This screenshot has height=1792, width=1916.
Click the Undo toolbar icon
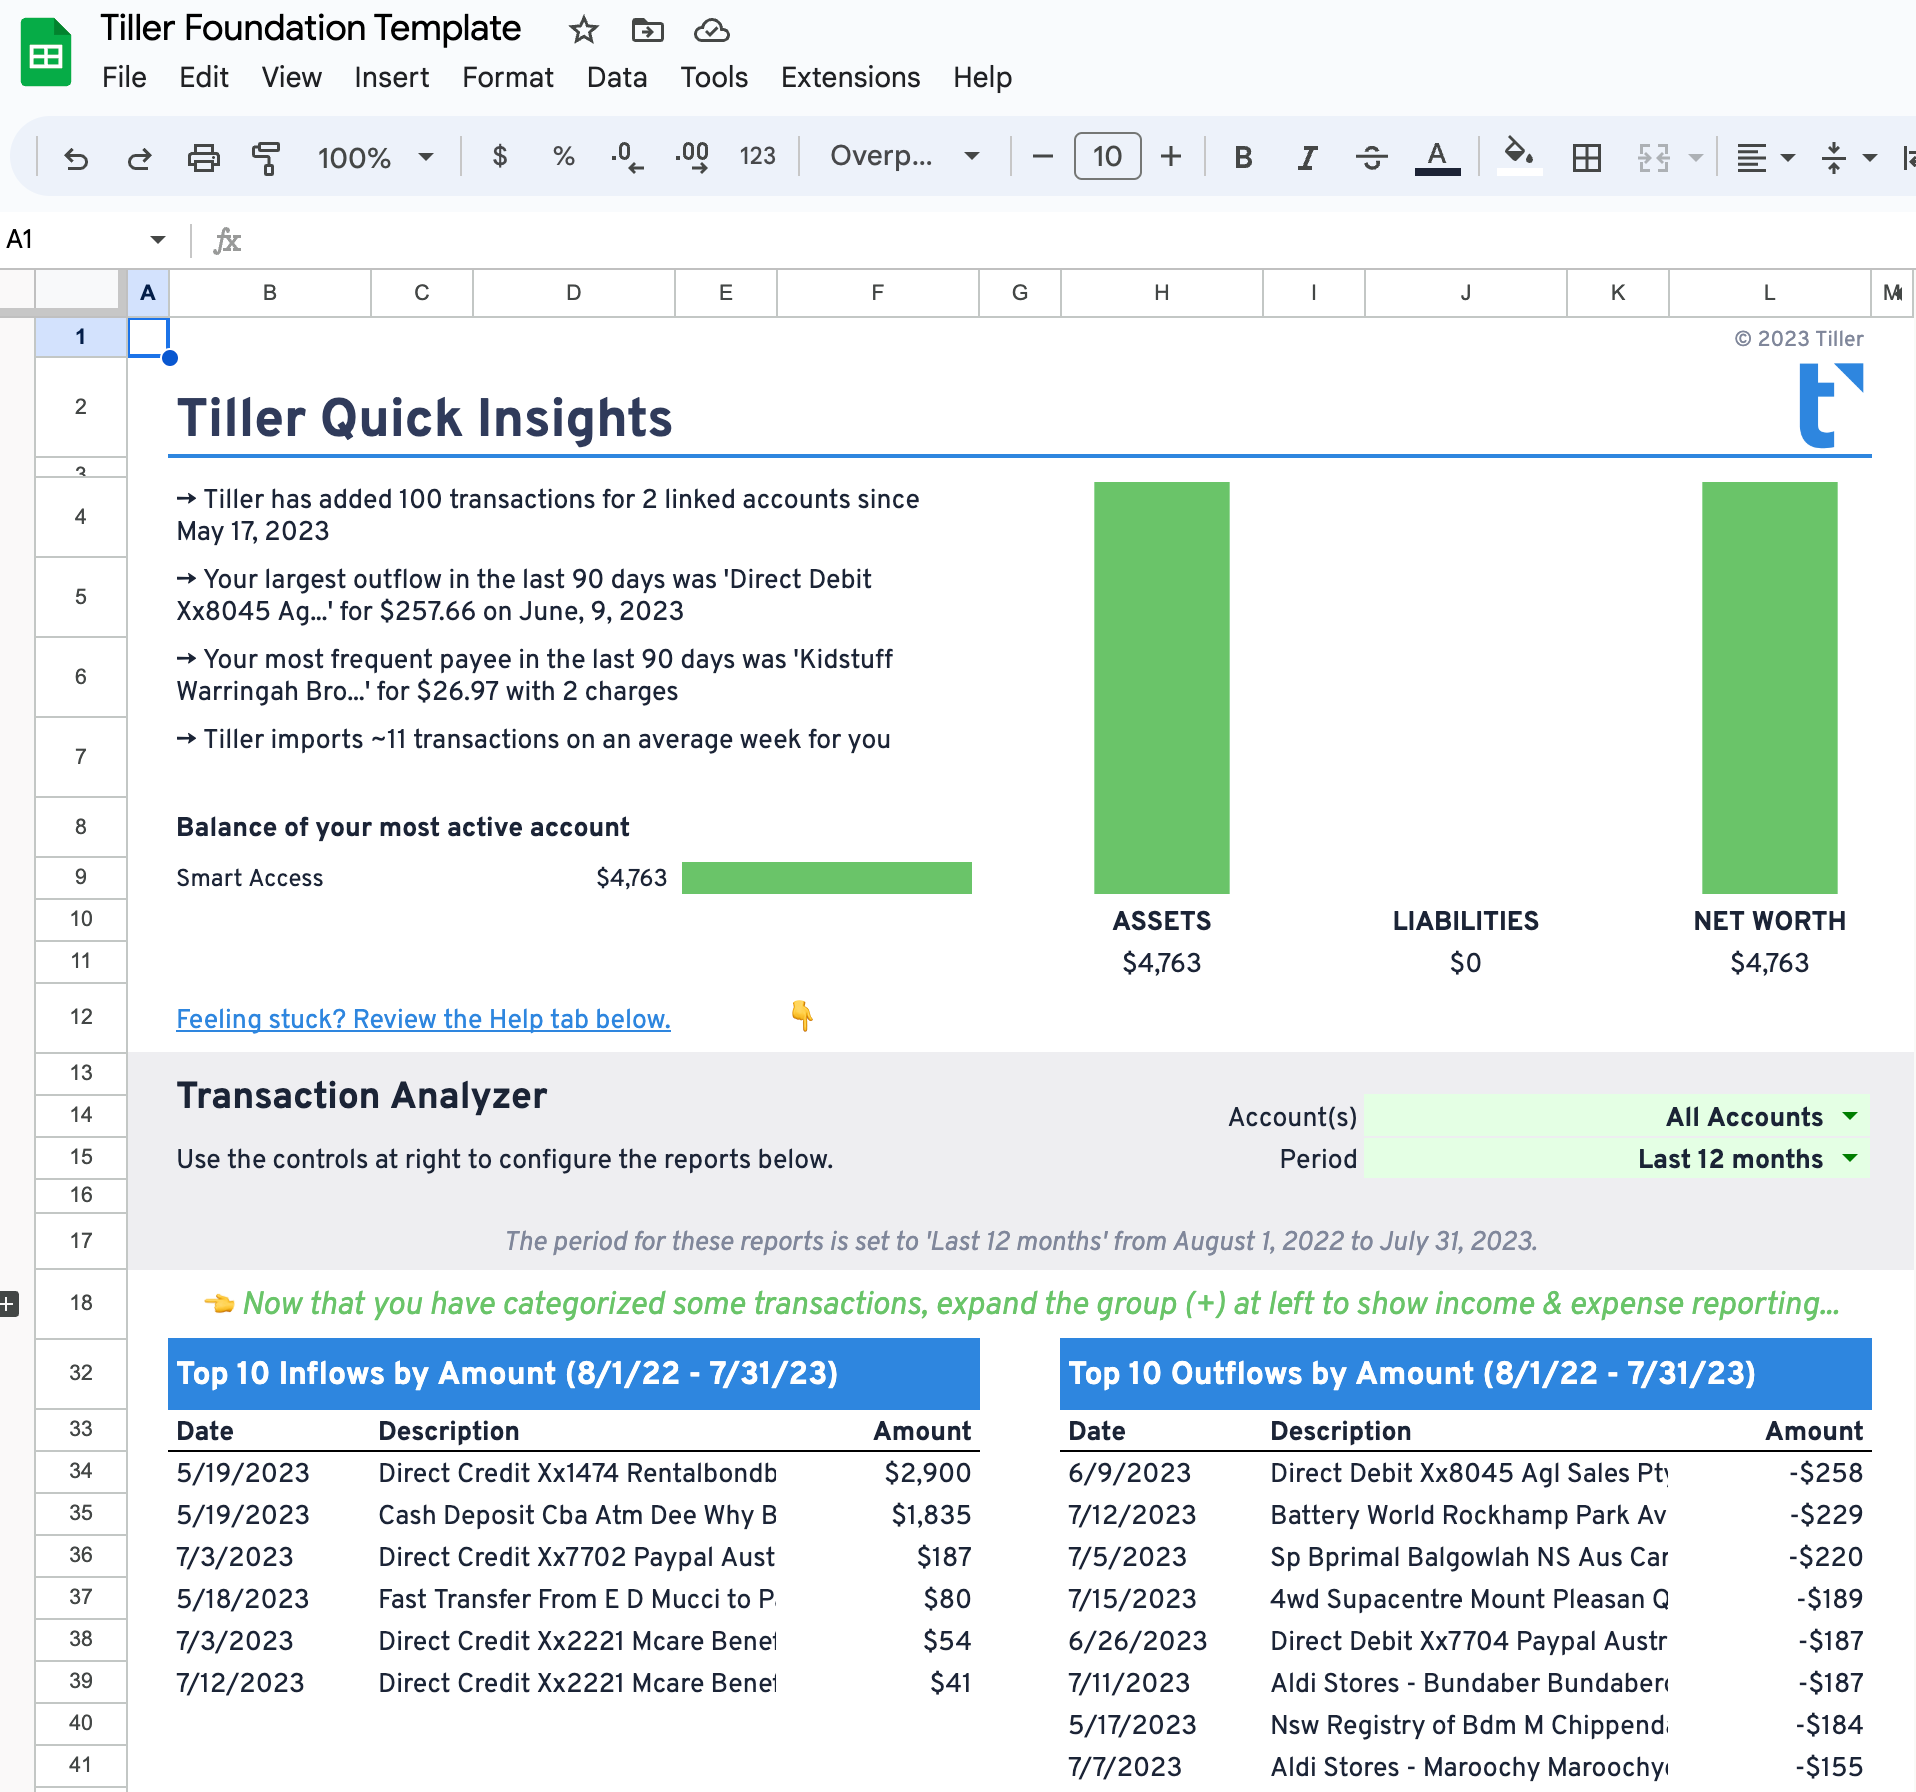[x=76, y=157]
